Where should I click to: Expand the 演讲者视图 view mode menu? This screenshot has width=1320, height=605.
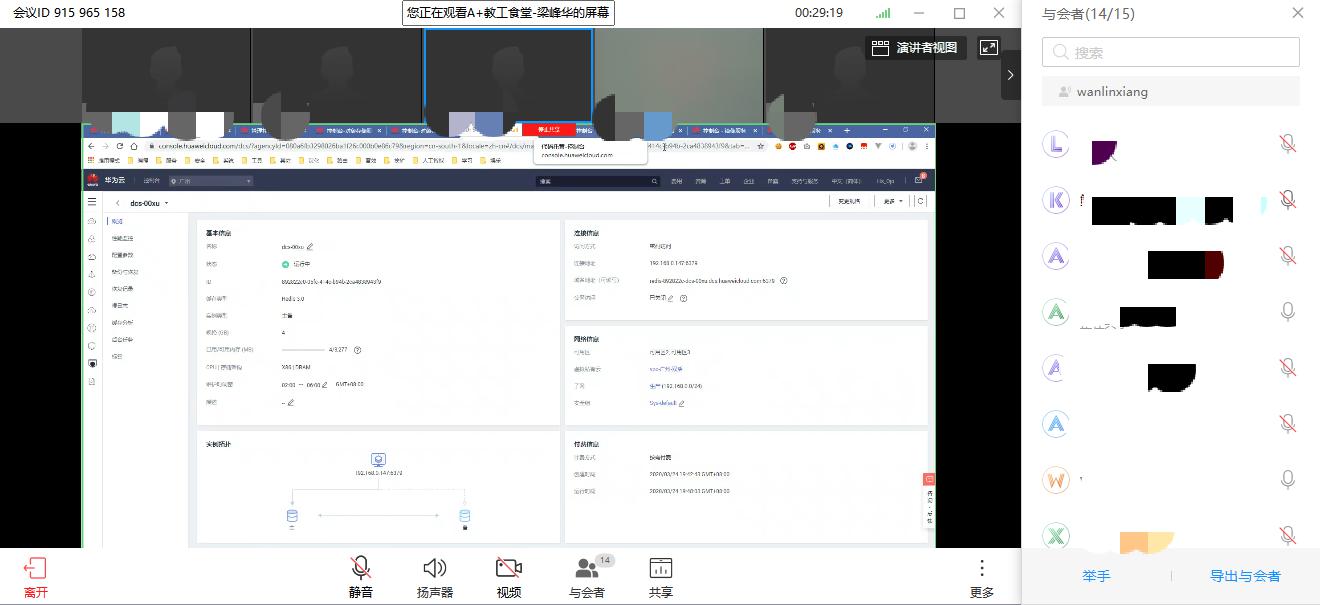916,47
